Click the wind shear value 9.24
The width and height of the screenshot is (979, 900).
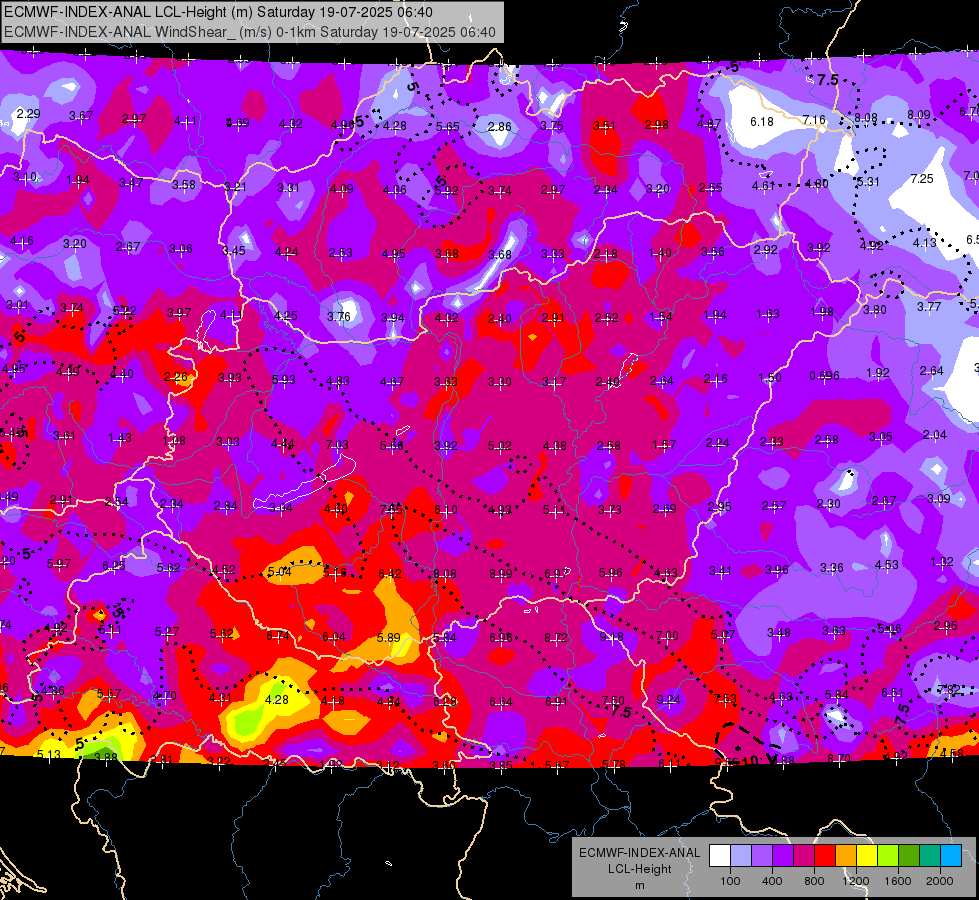[668, 700]
